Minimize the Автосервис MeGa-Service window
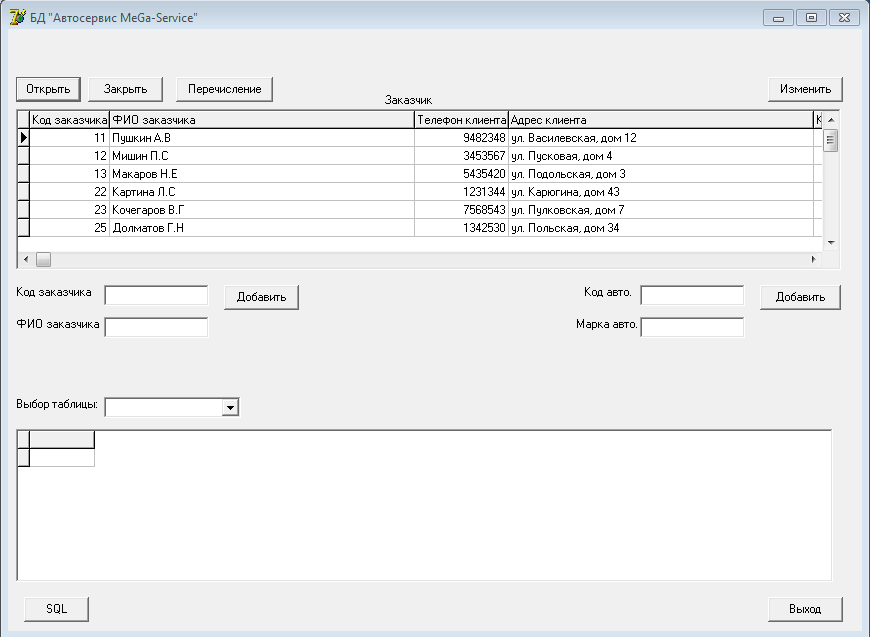 tap(778, 18)
